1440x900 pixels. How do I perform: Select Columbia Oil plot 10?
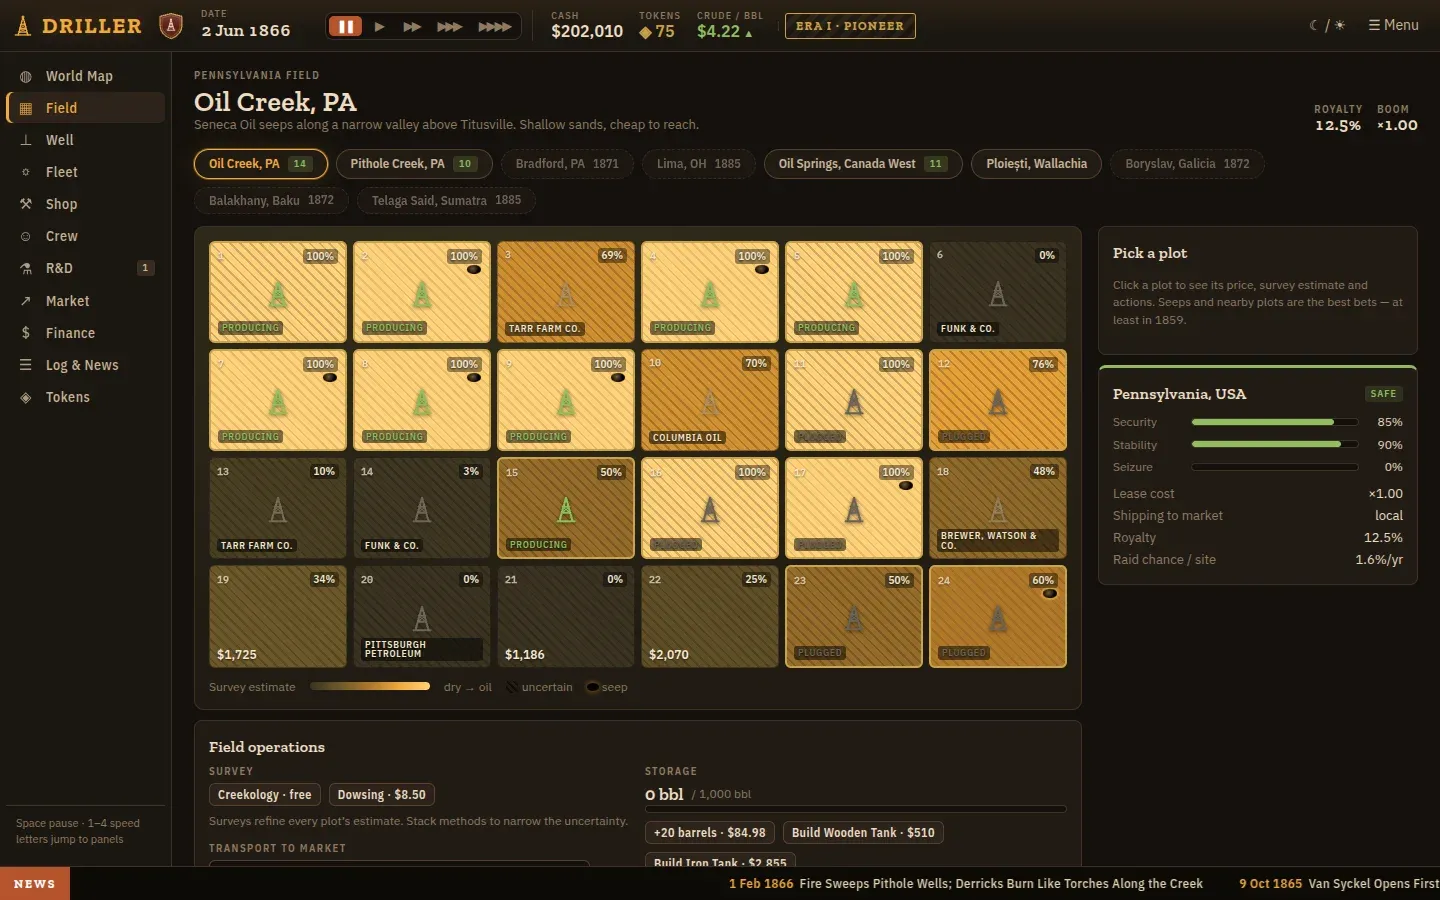[x=710, y=400]
